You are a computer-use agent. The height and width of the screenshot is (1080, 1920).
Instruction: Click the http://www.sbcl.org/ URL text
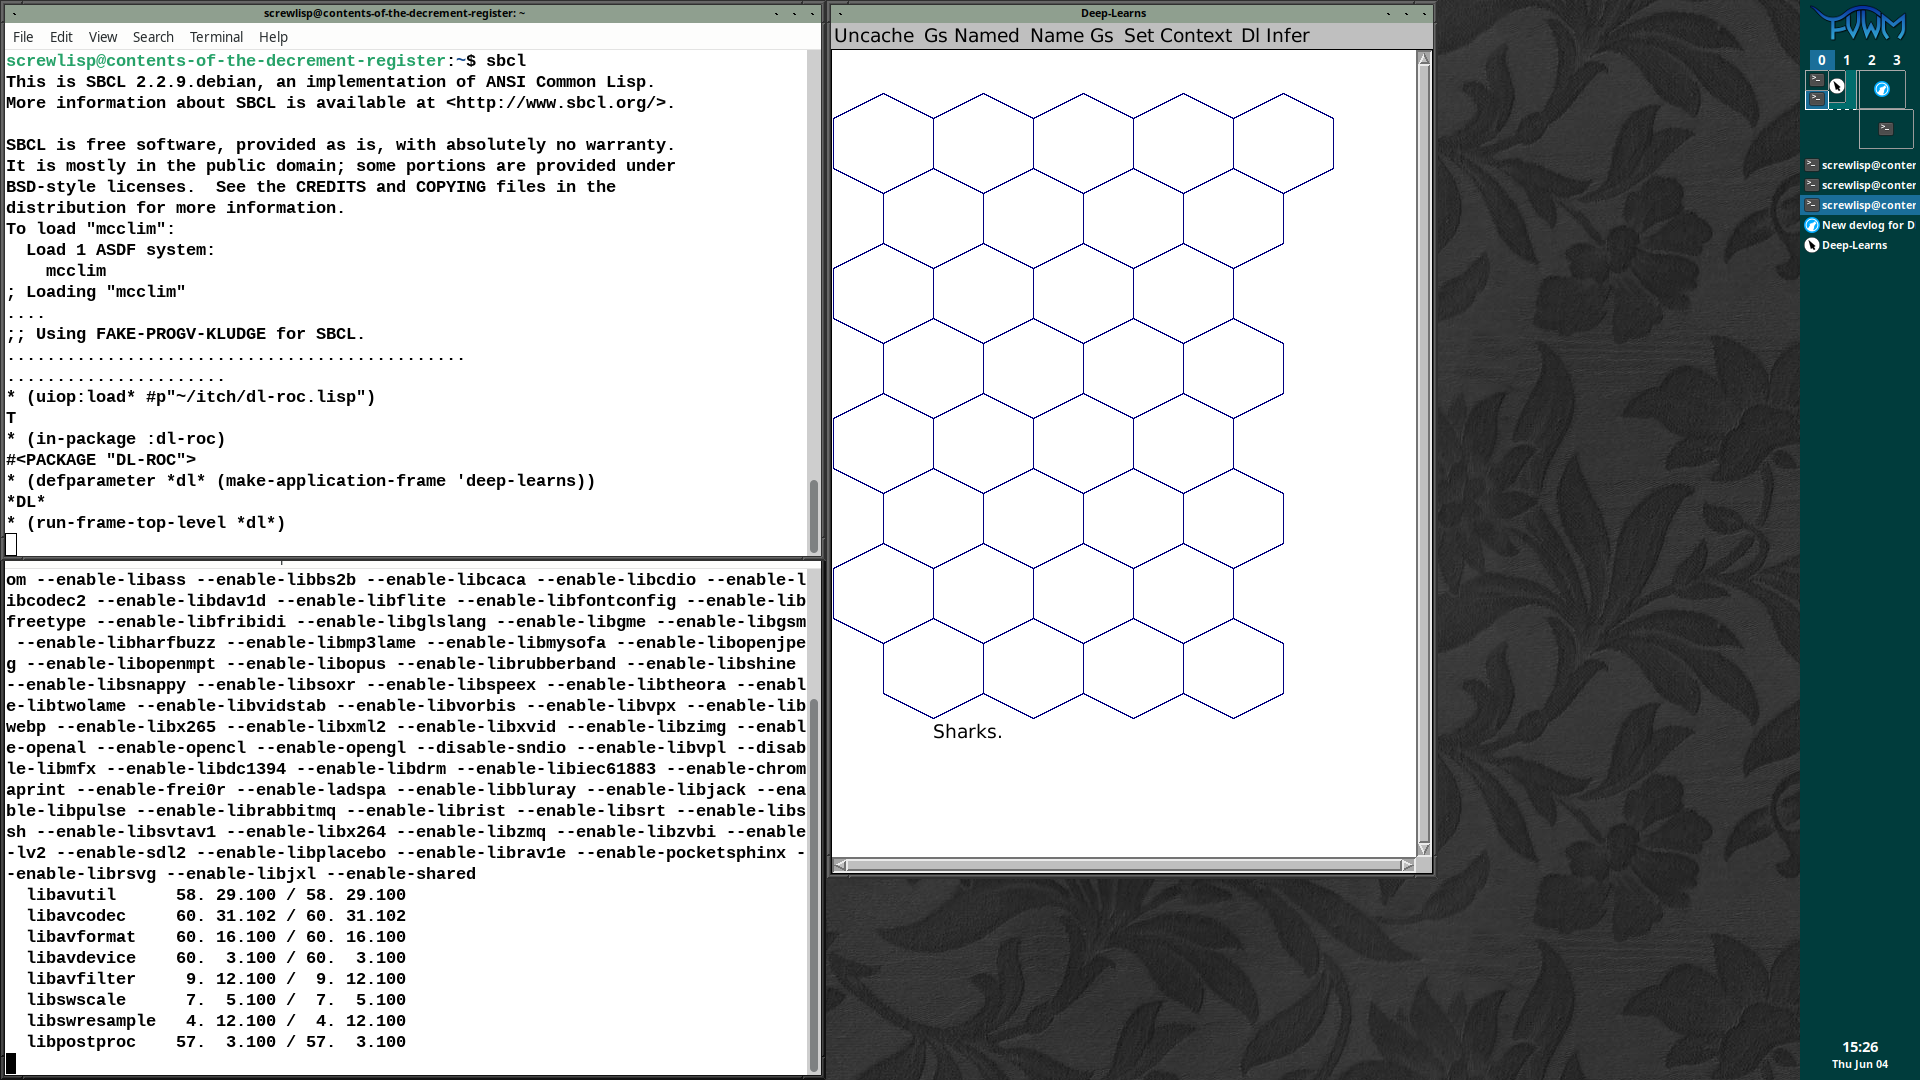pyautogui.click(x=556, y=103)
